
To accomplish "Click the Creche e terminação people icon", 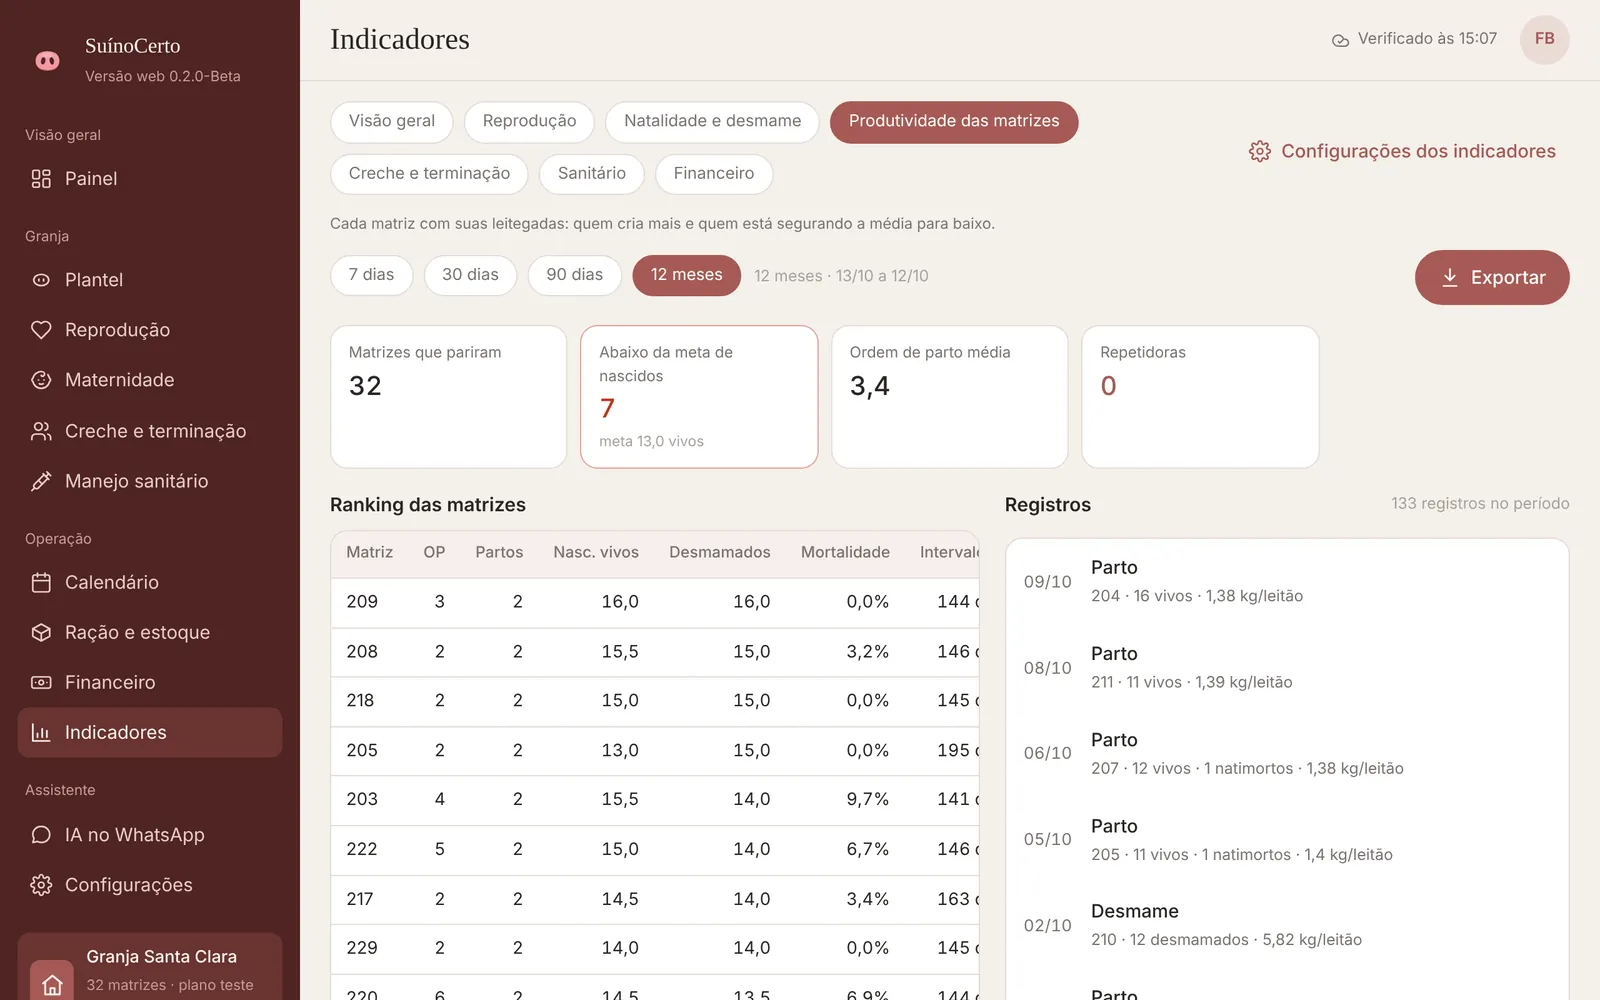I will point(41,431).
